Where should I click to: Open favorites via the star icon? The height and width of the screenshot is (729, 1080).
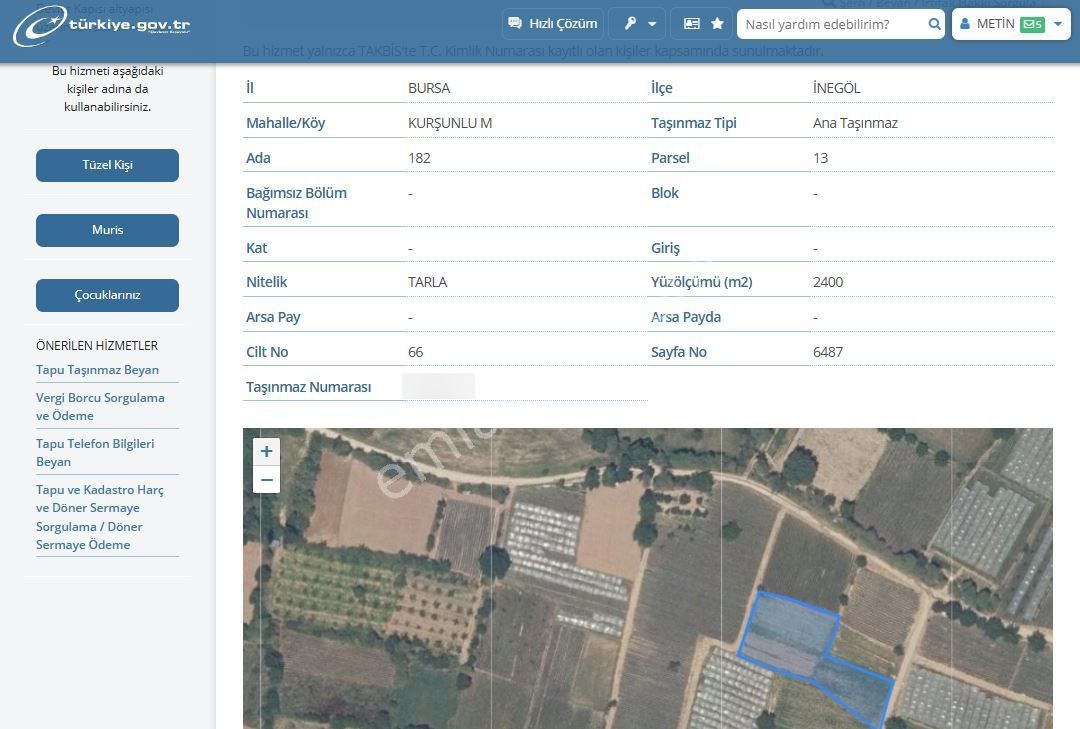717,24
